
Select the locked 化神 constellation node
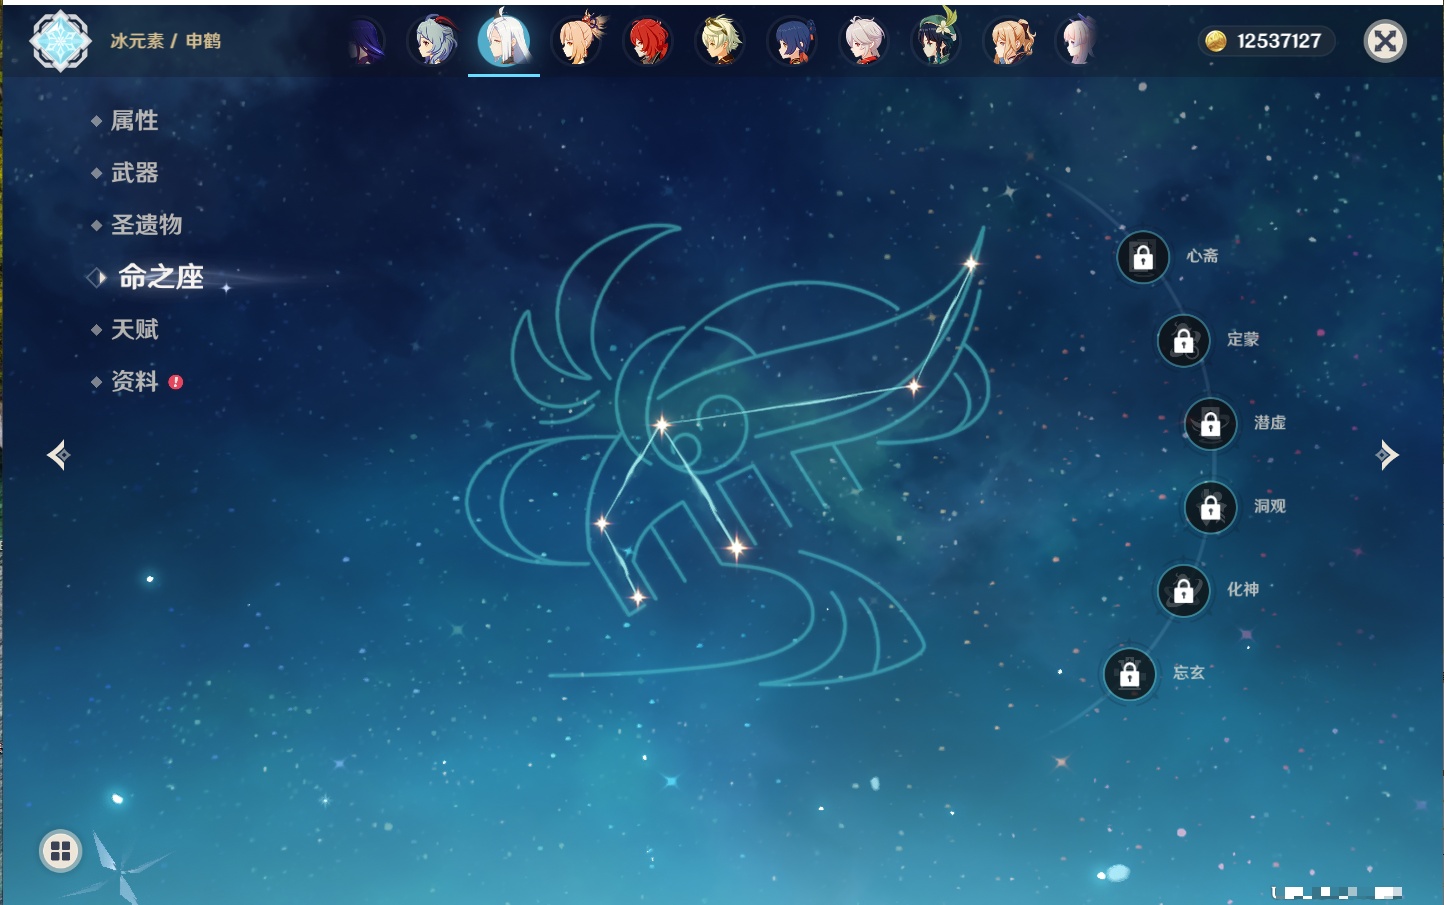(x=1183, y=591)
